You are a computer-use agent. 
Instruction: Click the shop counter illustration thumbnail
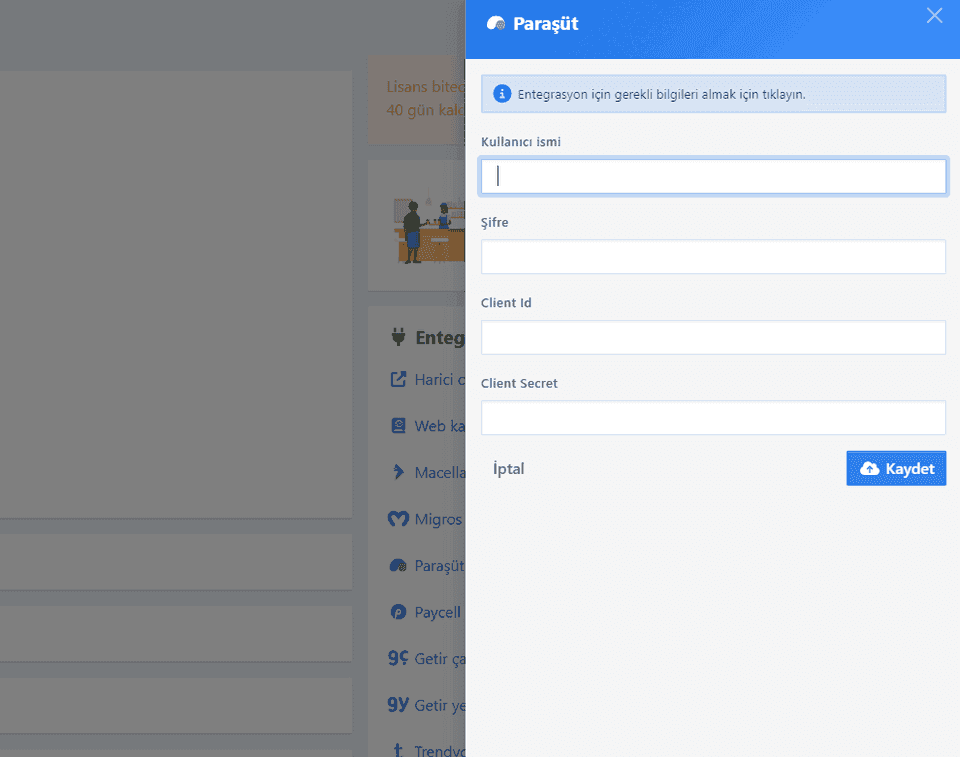click(x=429, y=227)
